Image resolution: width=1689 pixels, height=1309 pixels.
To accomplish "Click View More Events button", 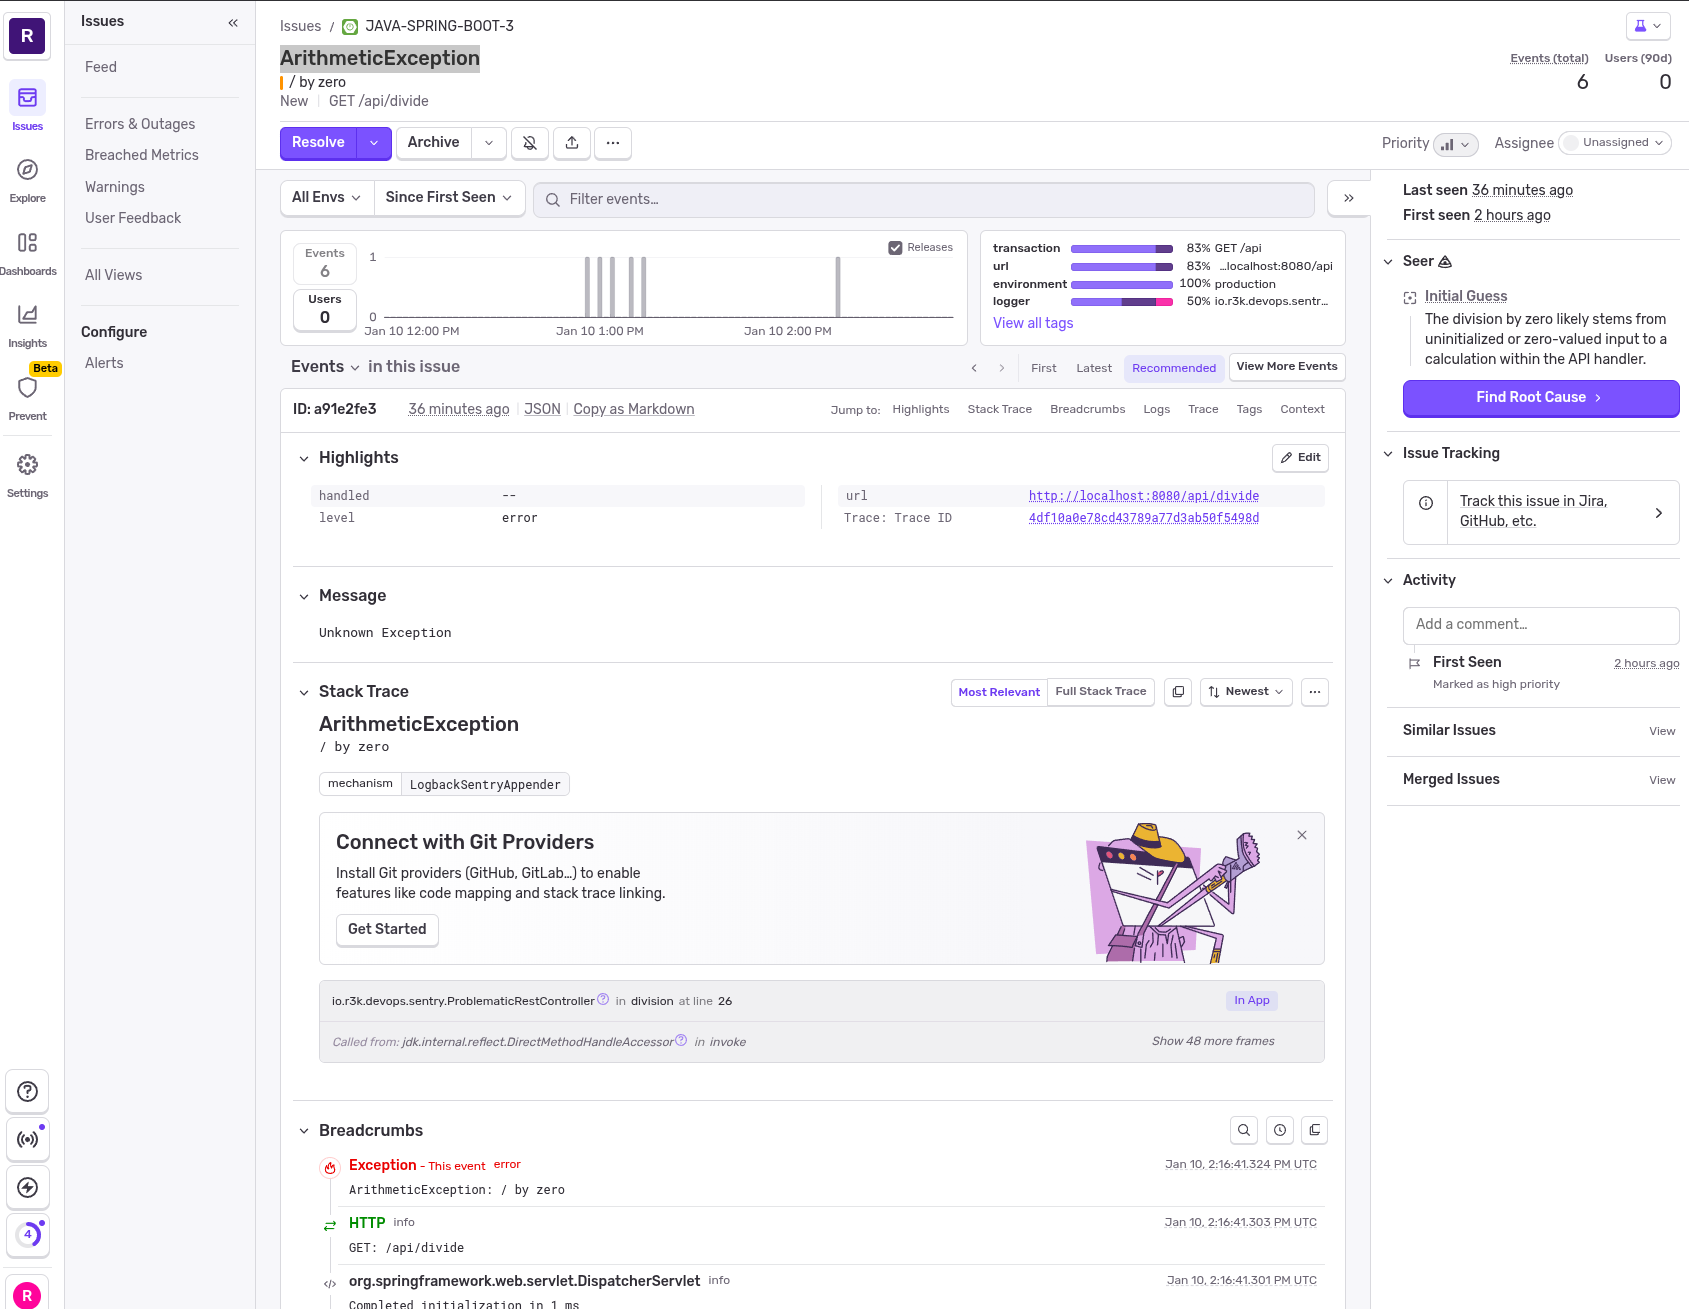I will click(1287, 367).
